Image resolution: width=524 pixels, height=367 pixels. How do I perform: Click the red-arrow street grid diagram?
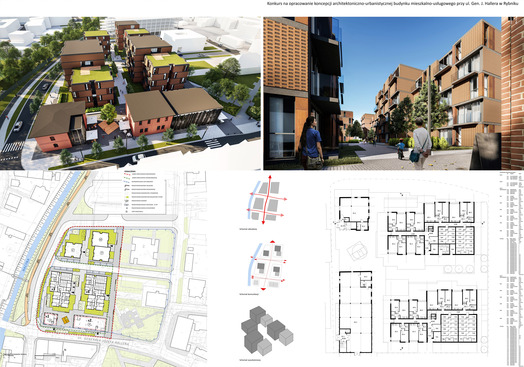pos(267,200)
